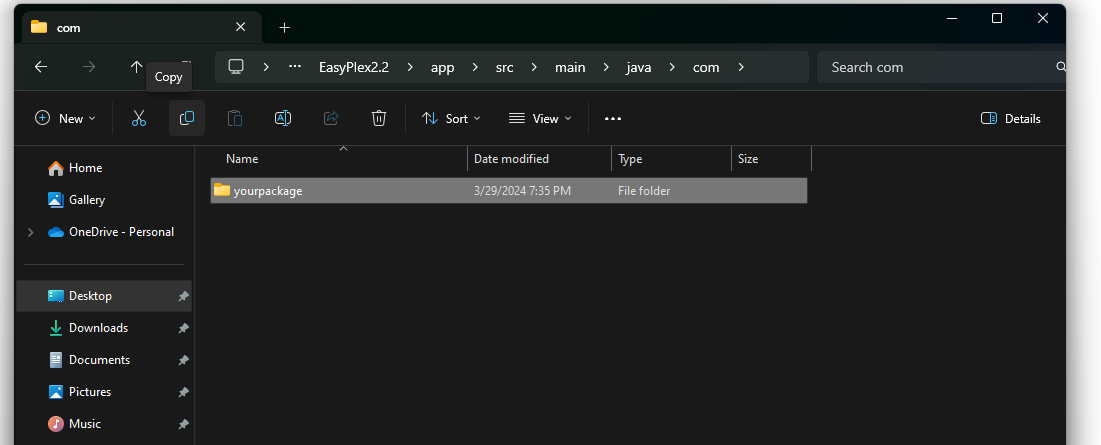This screenshot has height=445, width=1101.
Task: Click the Copy toolbar icon
Action: pos(187,119)
